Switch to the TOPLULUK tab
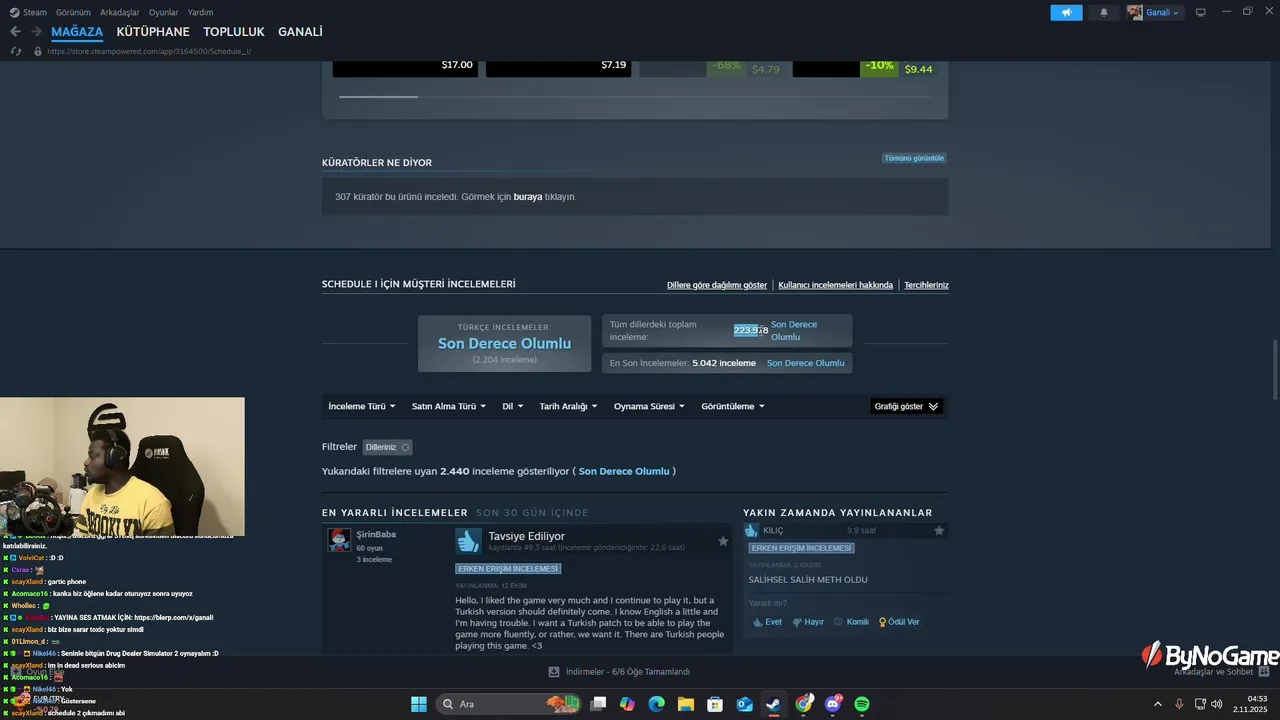The width and height of the screenshot is (1280, 720). click(234, 32)
